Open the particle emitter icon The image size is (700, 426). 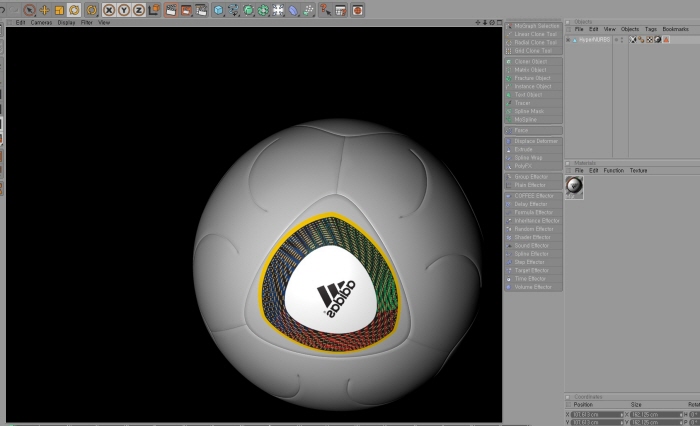(x=308, y=10)
